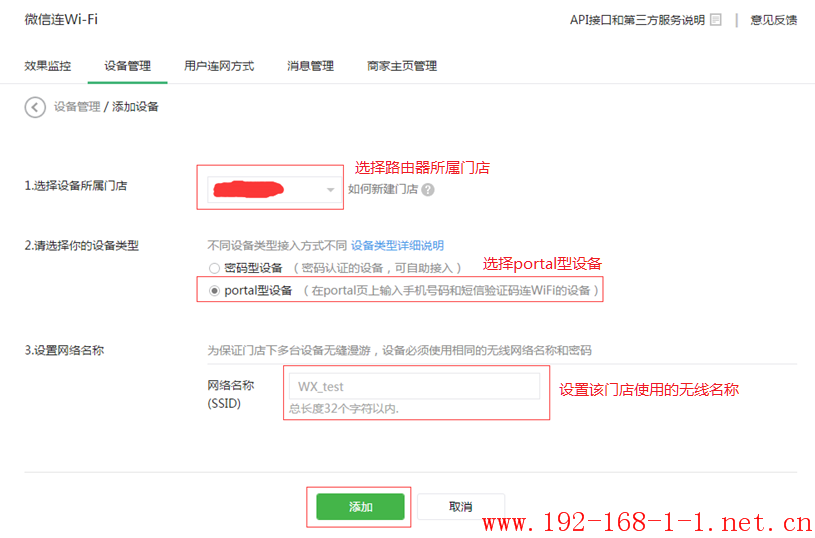Screen dimensions: 815x538
Task: Select the portal型设备 radio button
Action: [214, 291]
